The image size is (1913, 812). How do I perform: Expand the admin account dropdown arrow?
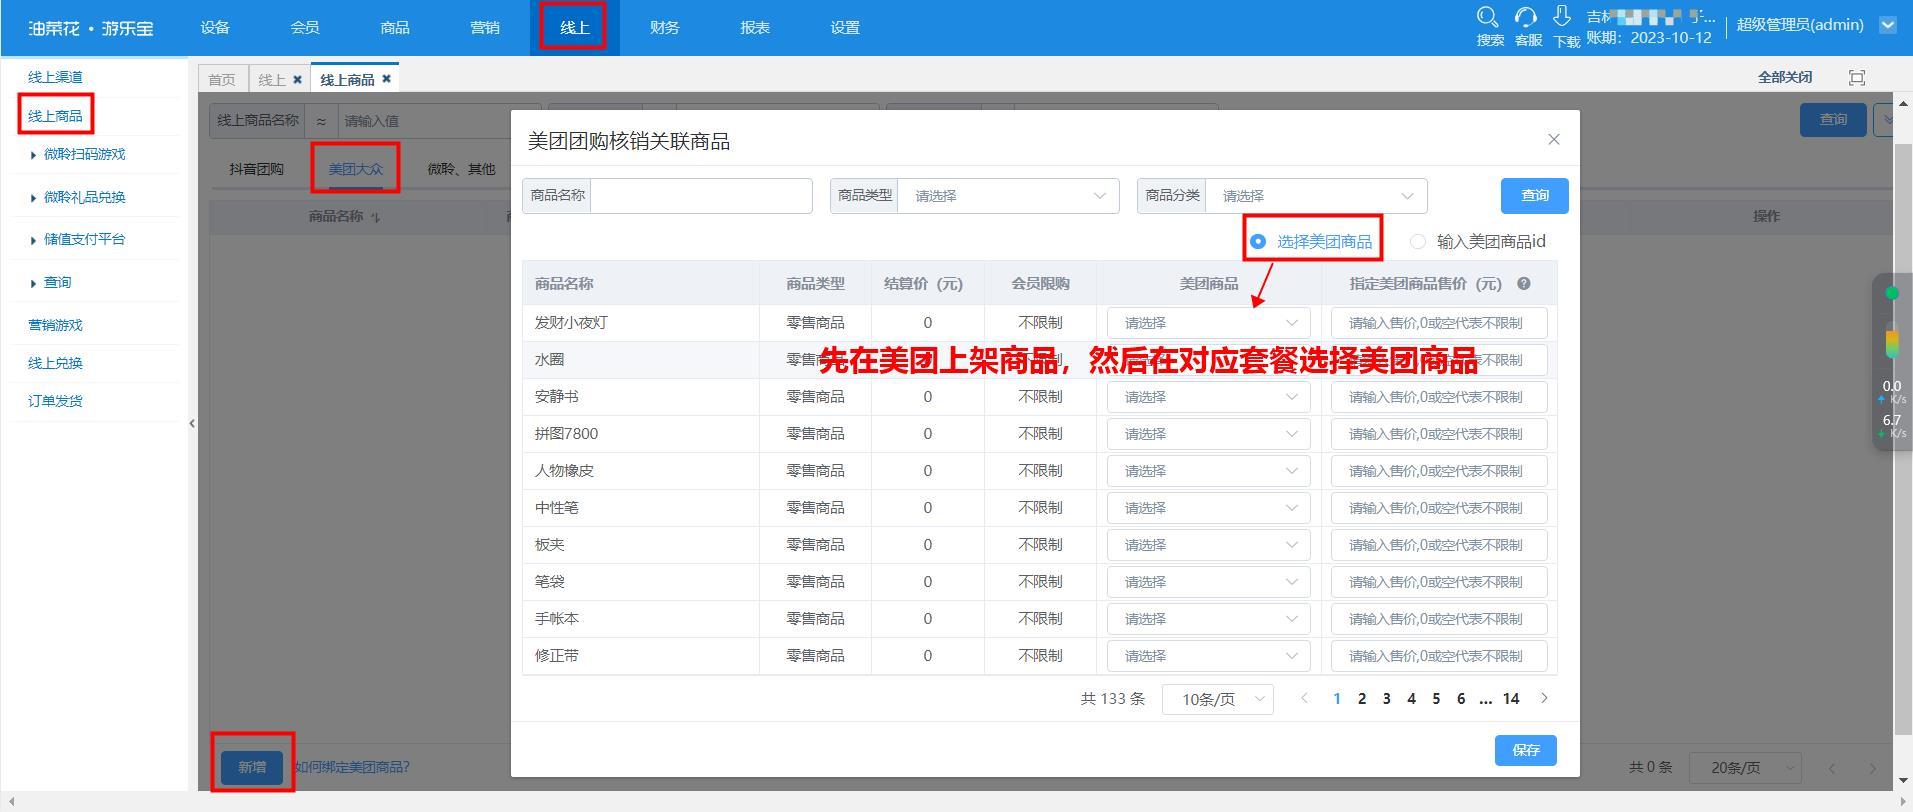pyautogui.click(x=1888, y=25)
